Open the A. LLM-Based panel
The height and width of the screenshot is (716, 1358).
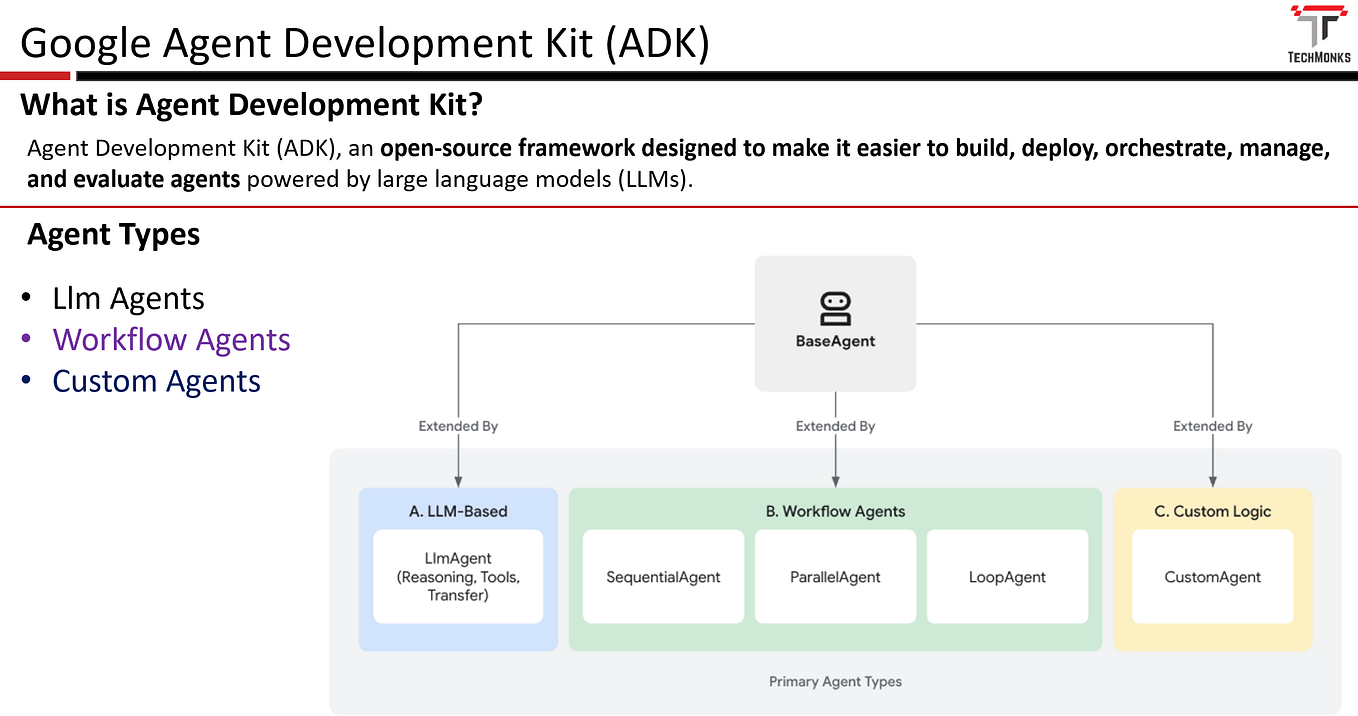[458, 511]
